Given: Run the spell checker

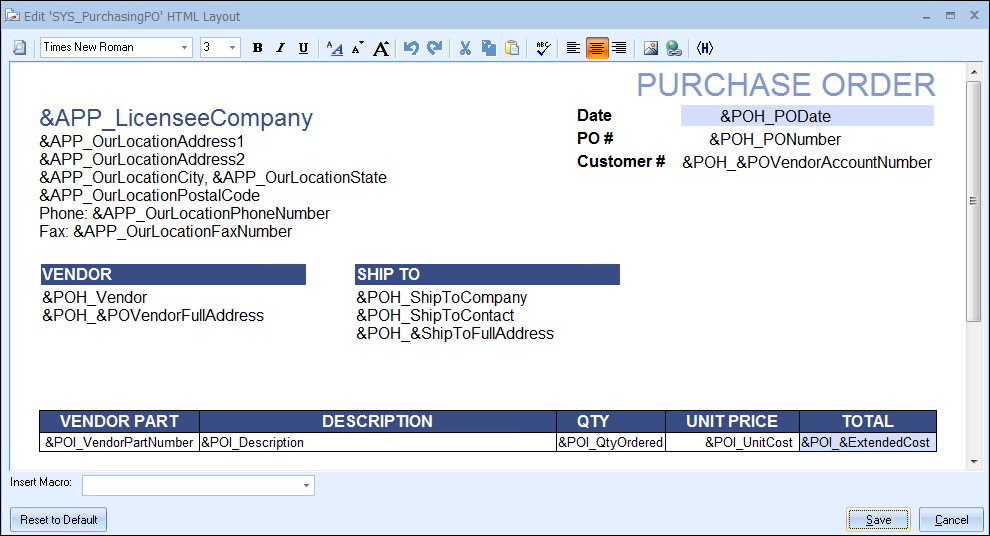Looking at the screenshot, I should click(x=542, y=48).
